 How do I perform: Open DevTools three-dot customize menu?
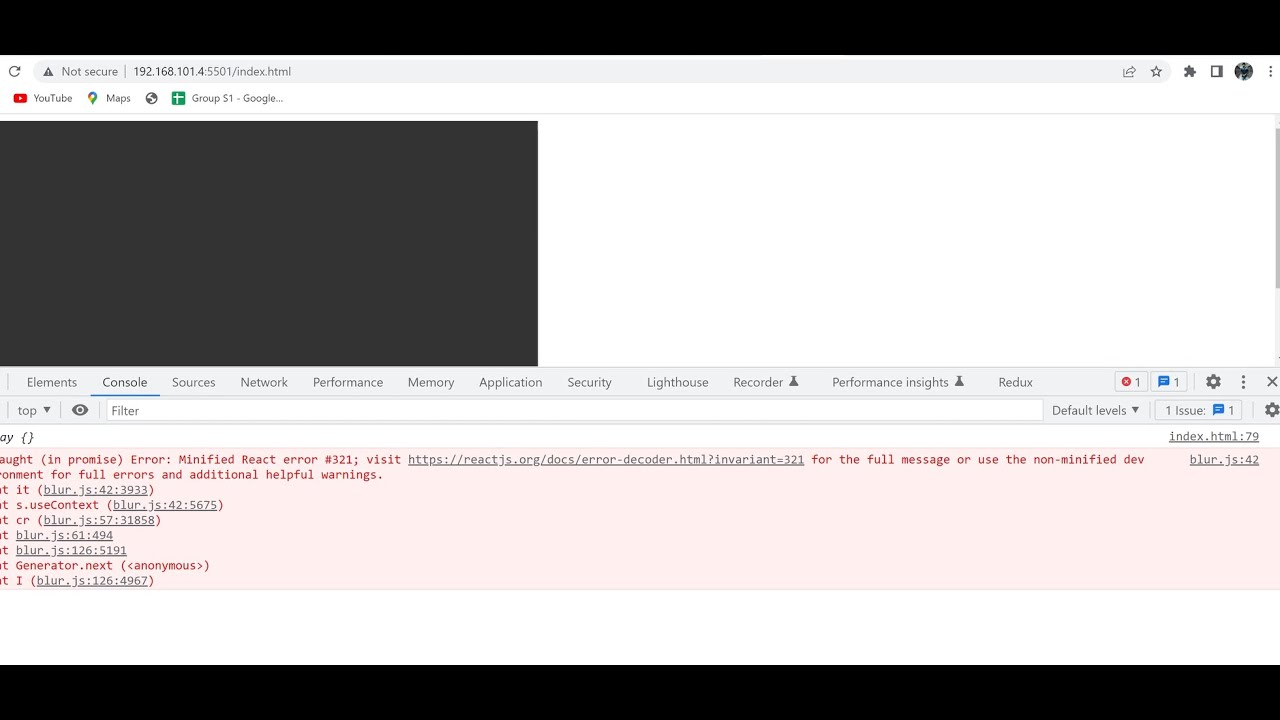coord(1243,382)
